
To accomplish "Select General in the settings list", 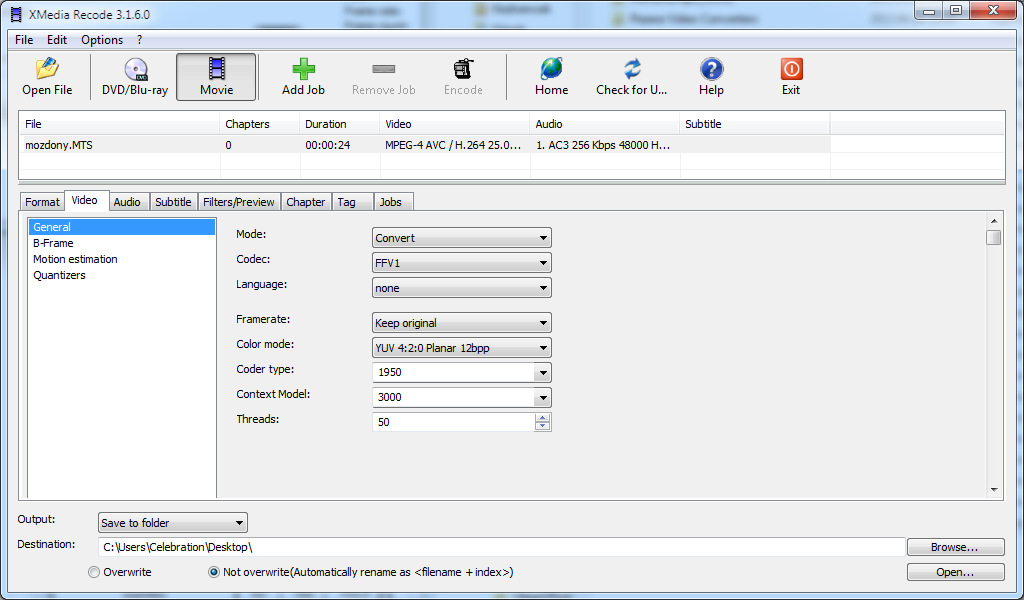I will coord(121,227).
